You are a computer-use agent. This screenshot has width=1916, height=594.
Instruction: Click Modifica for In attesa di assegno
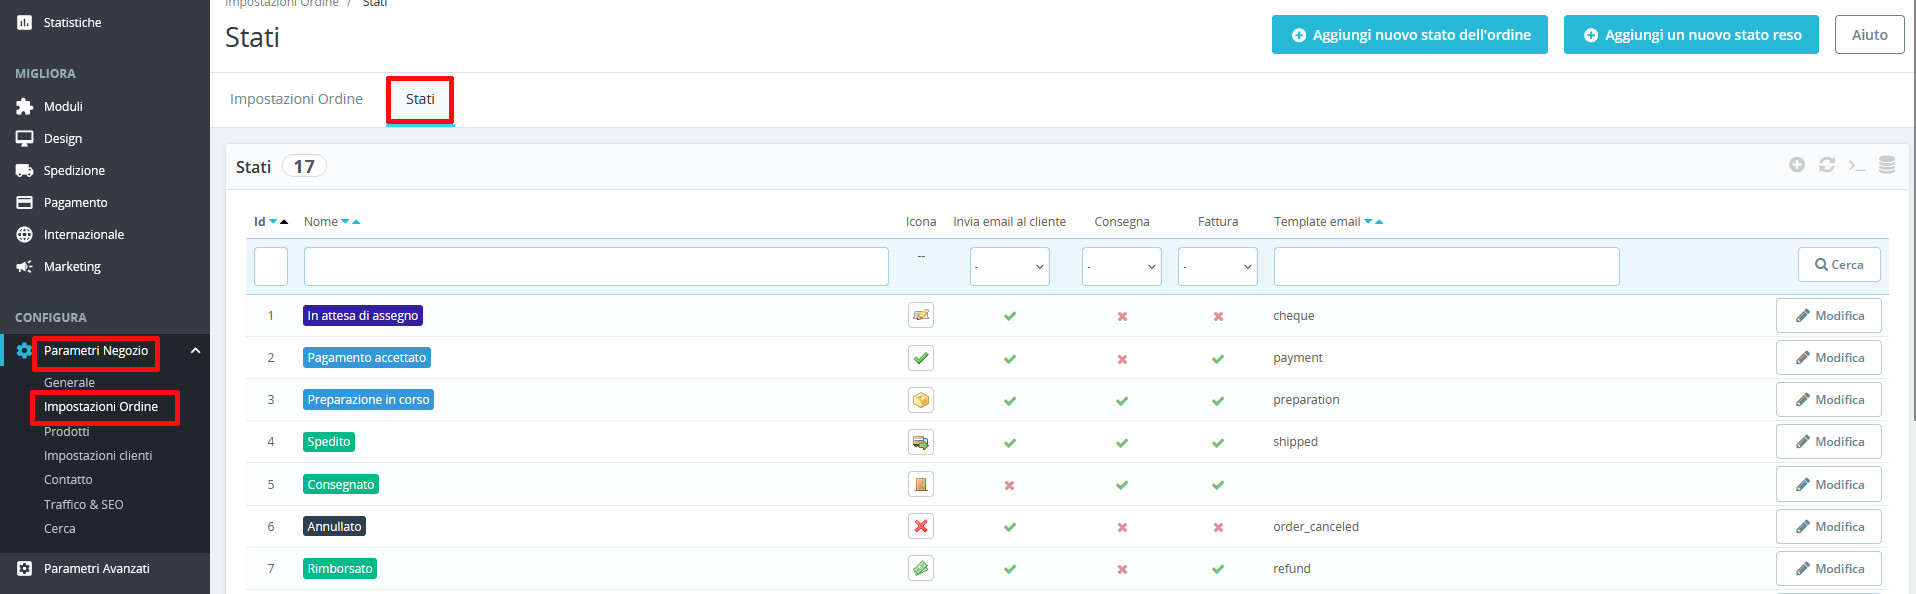click(1828, 315)
